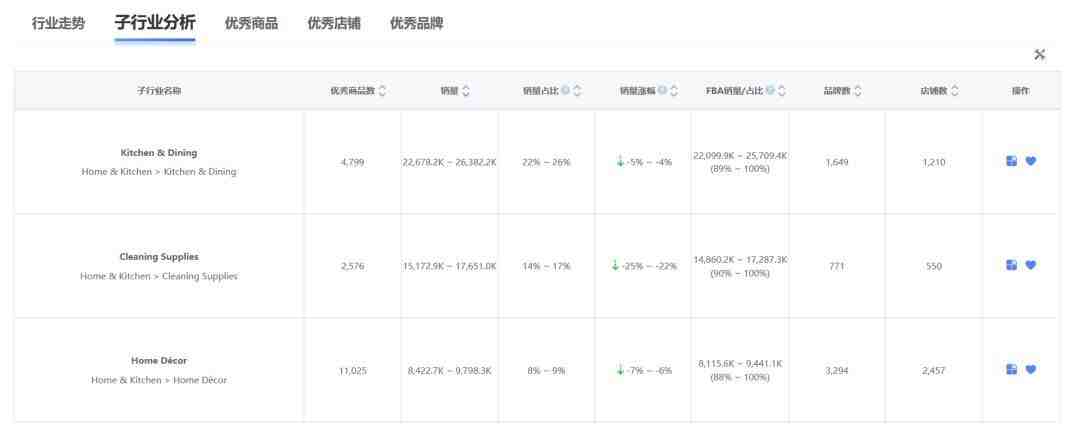Click store count cell 1,210
The width and height of the screenshot is (1080, 424).
pyautogui.click(x=934, y=162)
